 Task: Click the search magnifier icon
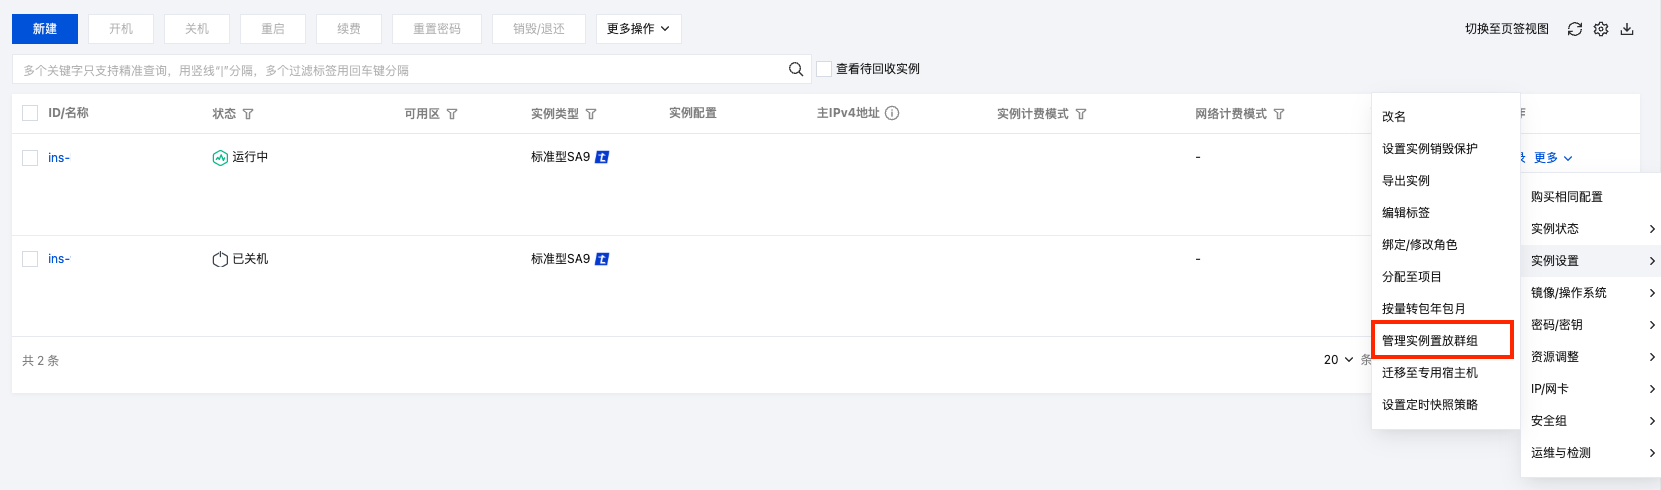[x=796, y=69]
